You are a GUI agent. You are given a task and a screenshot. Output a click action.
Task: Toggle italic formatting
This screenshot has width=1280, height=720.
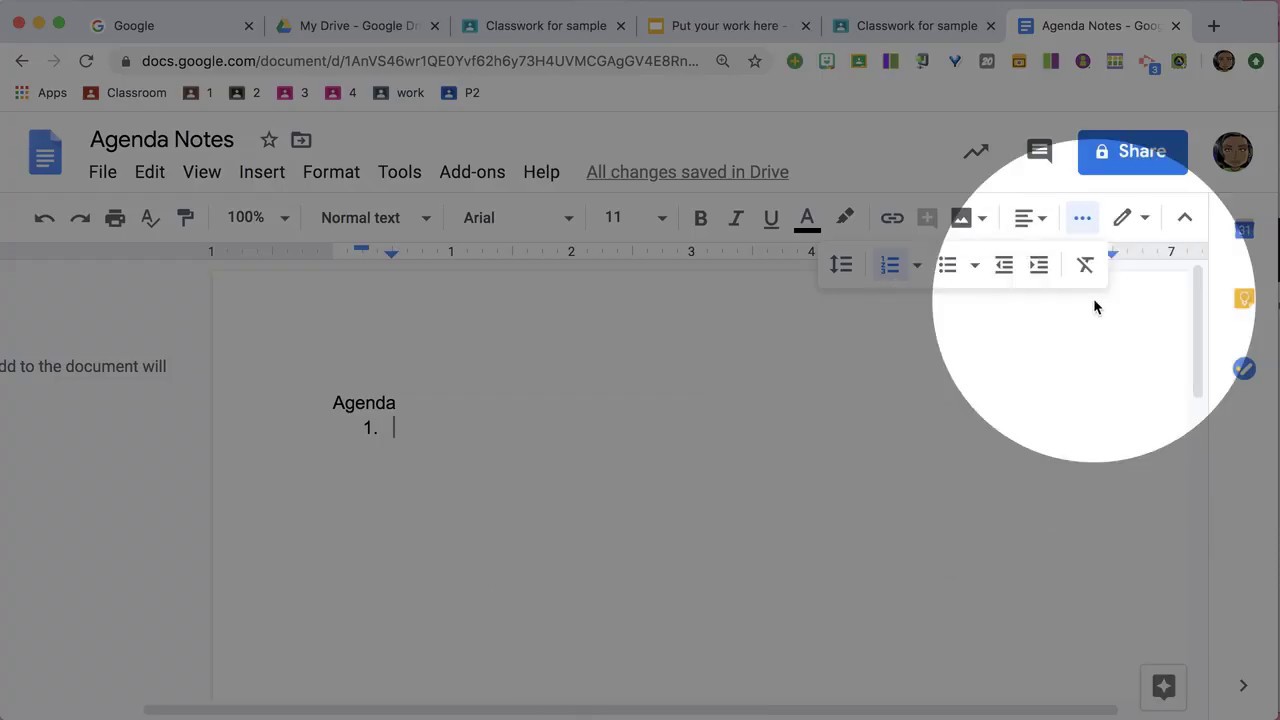(x=736, y=218)
